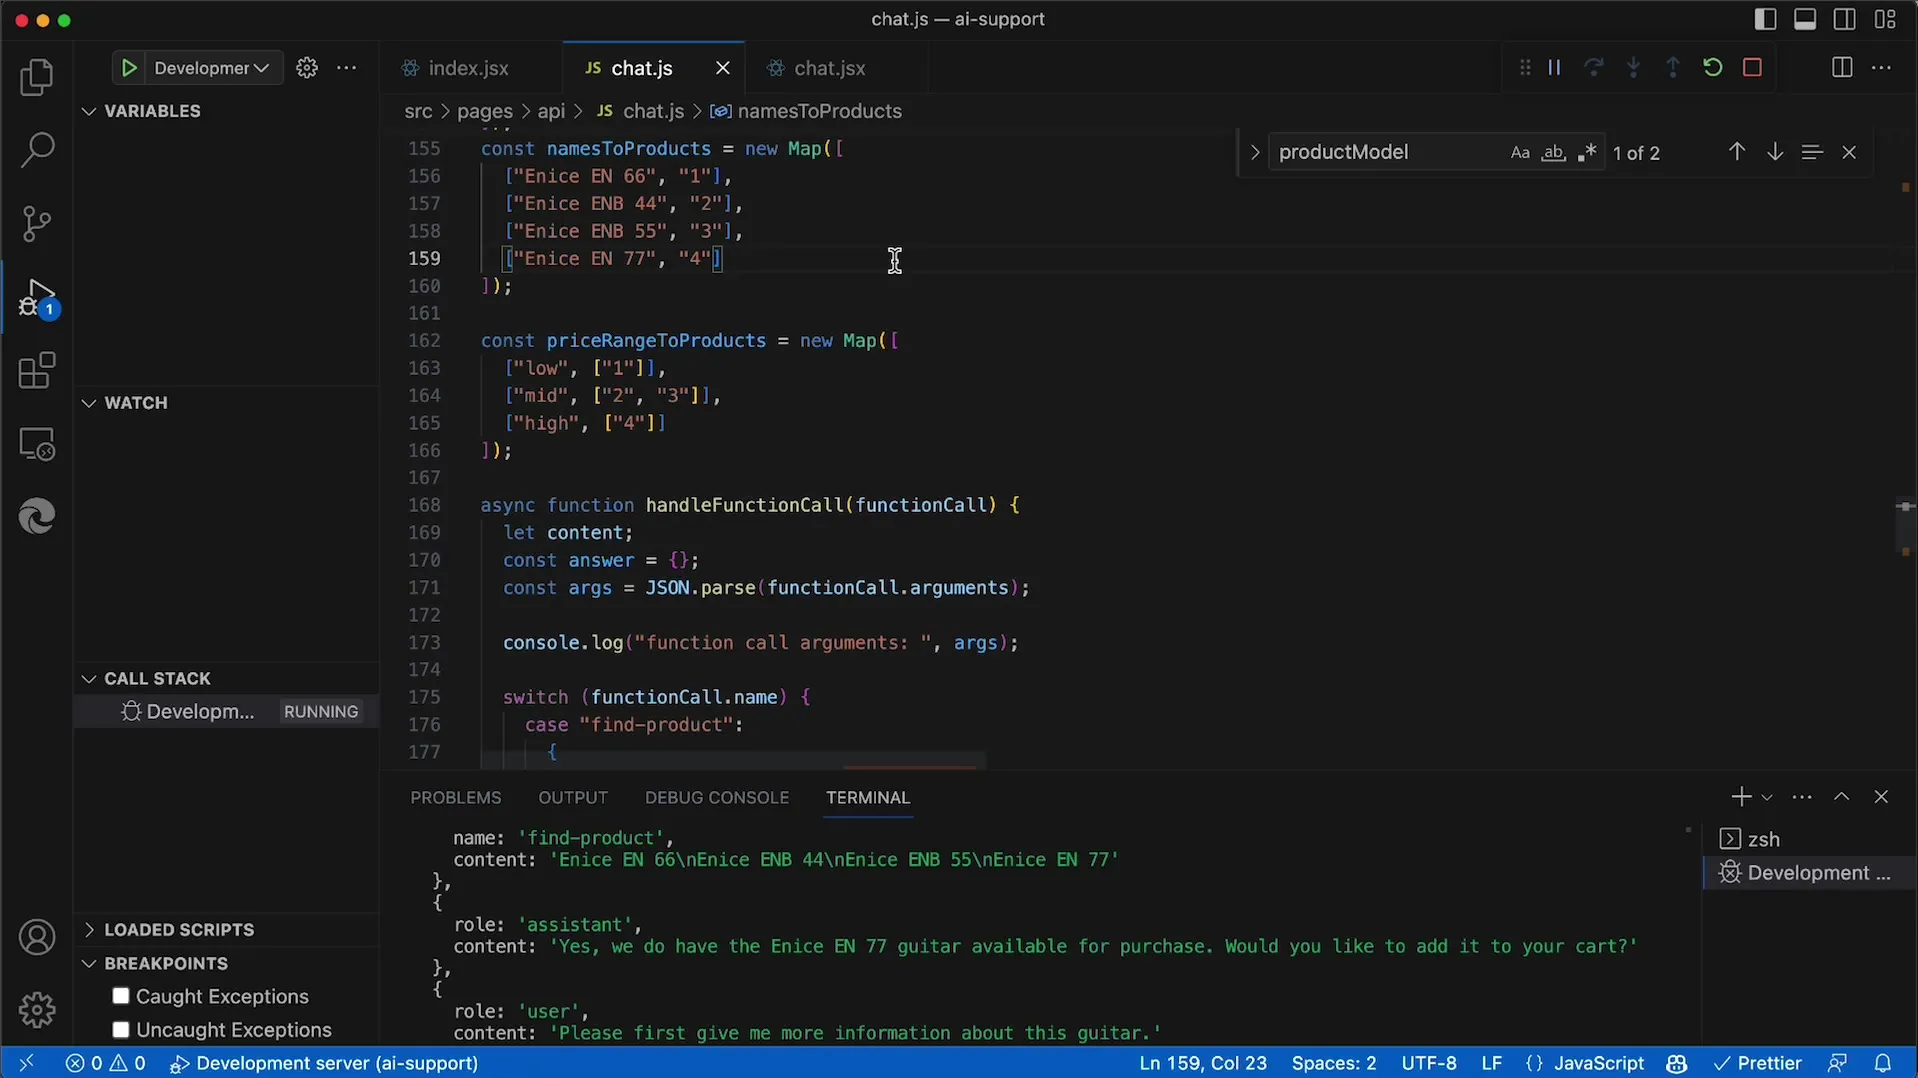Toggle Match Case in find widget

[1520, 152]
